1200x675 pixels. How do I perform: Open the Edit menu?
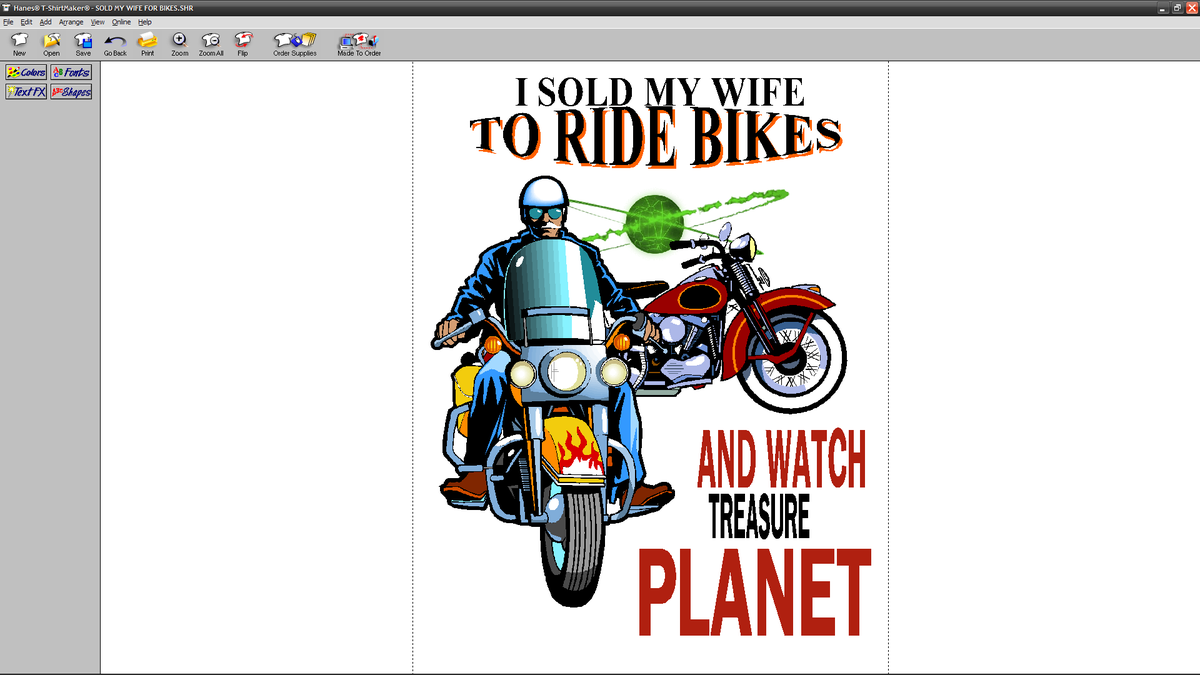[x=26, y=22]
